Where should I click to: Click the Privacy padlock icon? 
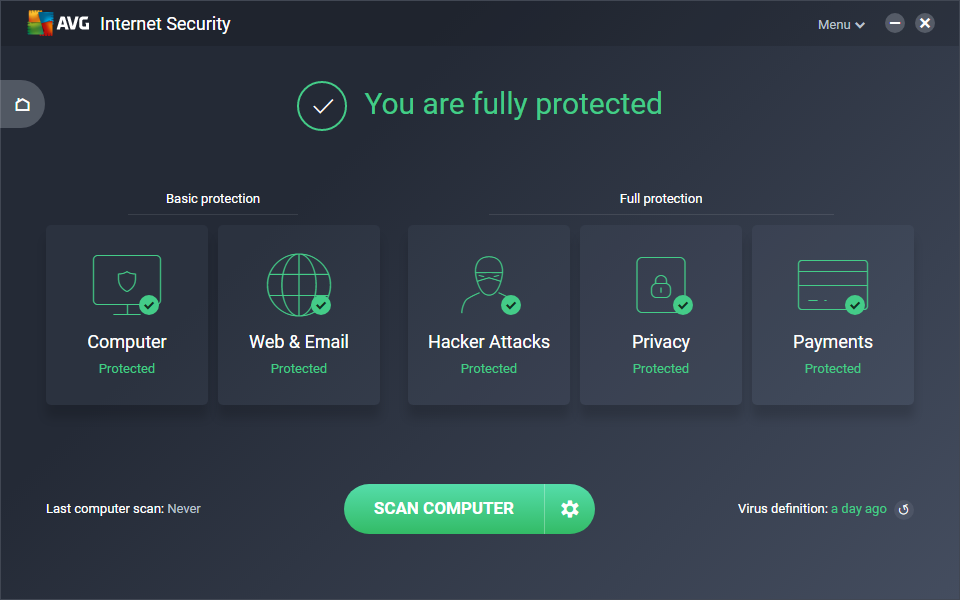[660, 284]
